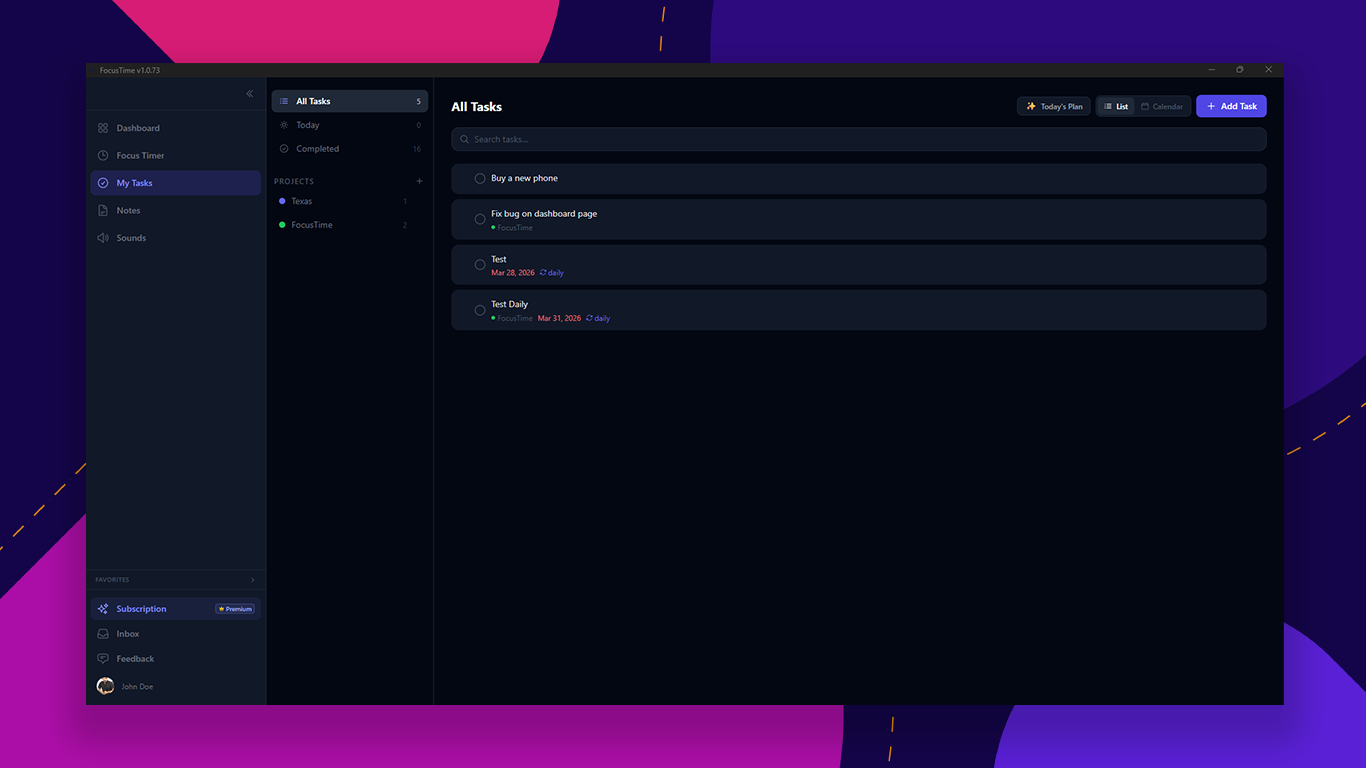Click the Sounds speaker icon
This screenshot has height=768, width=1366.
[103, 238]
